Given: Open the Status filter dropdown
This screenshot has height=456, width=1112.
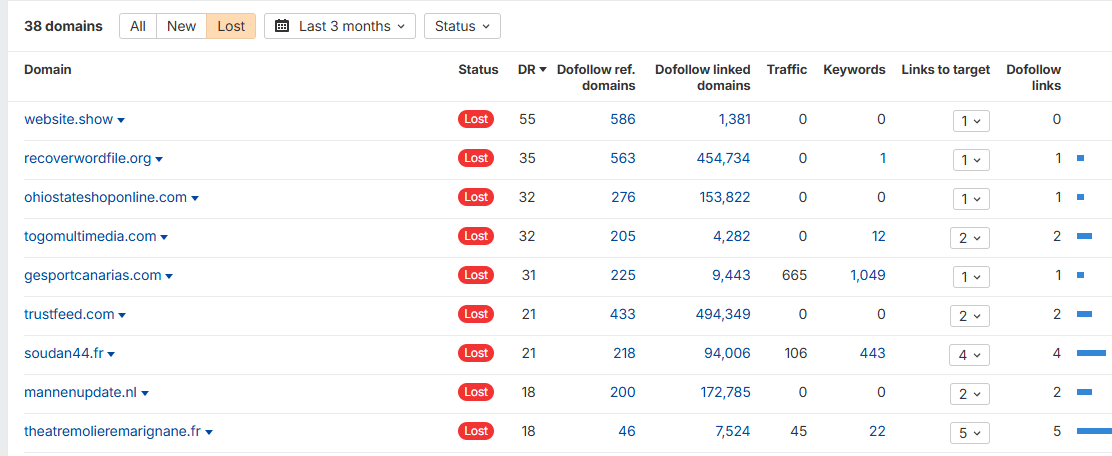Looking at the screenshot, I should [462, 26].
